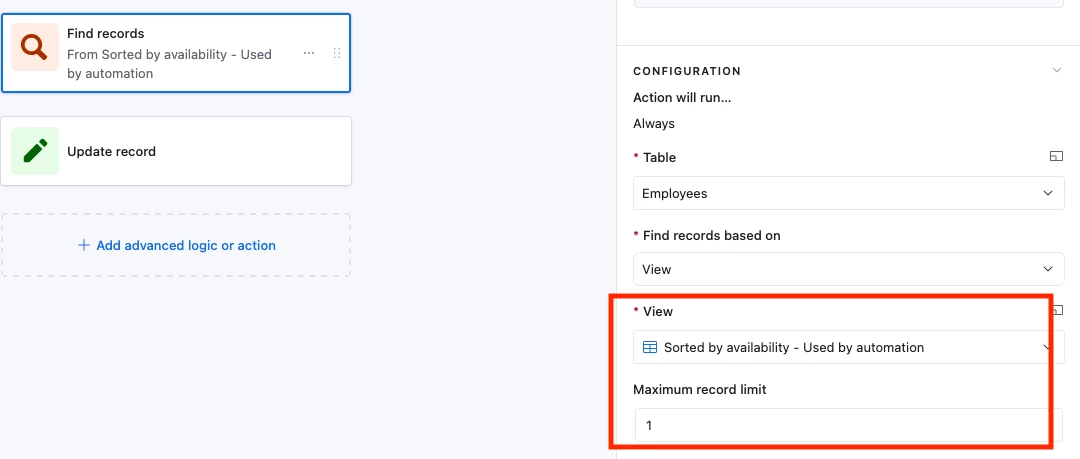Click the Update record pencil icon
Viewport: 1080px width, 459px height.
(x=35, y=151)
